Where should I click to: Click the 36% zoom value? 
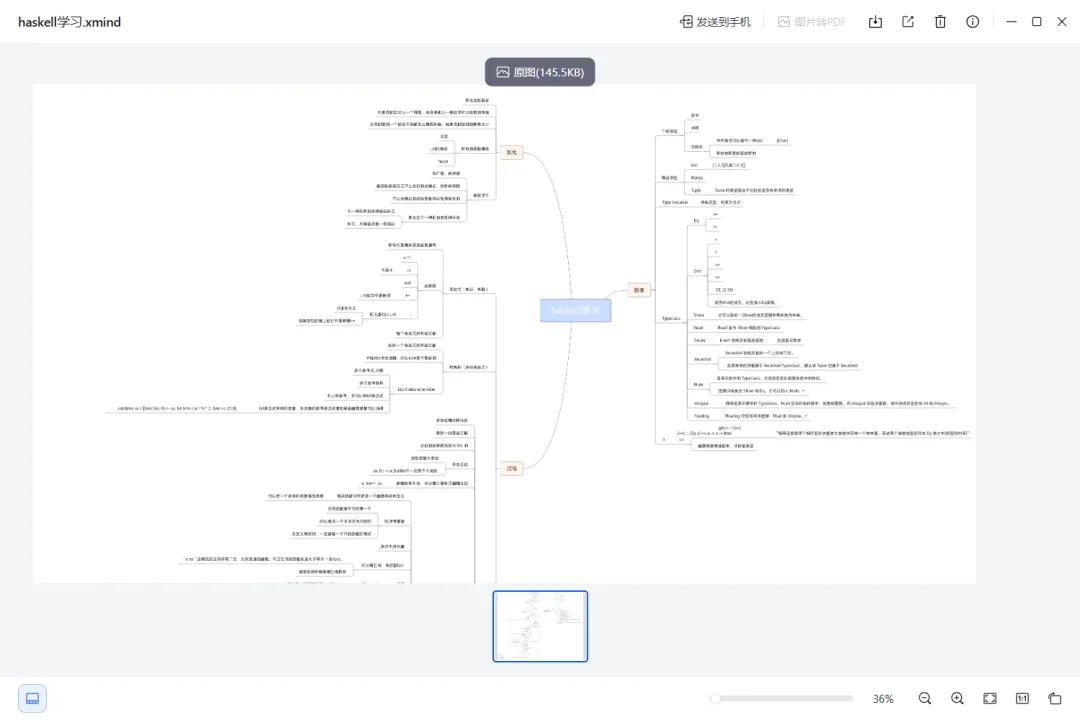[x=883, y=699]
